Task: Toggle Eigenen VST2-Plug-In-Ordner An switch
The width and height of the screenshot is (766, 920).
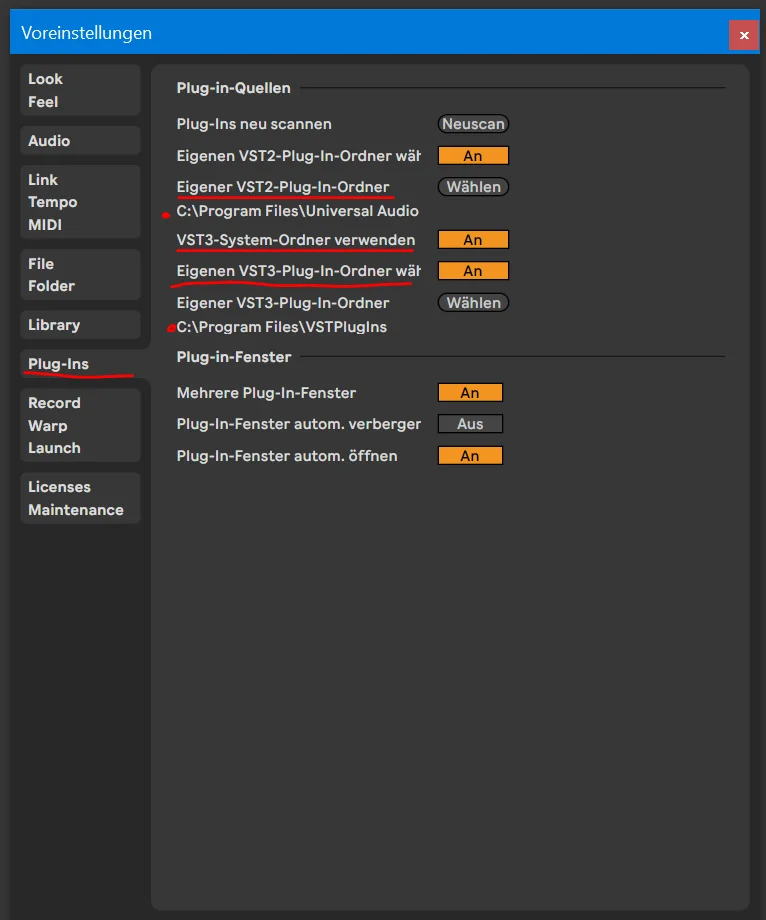Action: [x=473, y=155]
